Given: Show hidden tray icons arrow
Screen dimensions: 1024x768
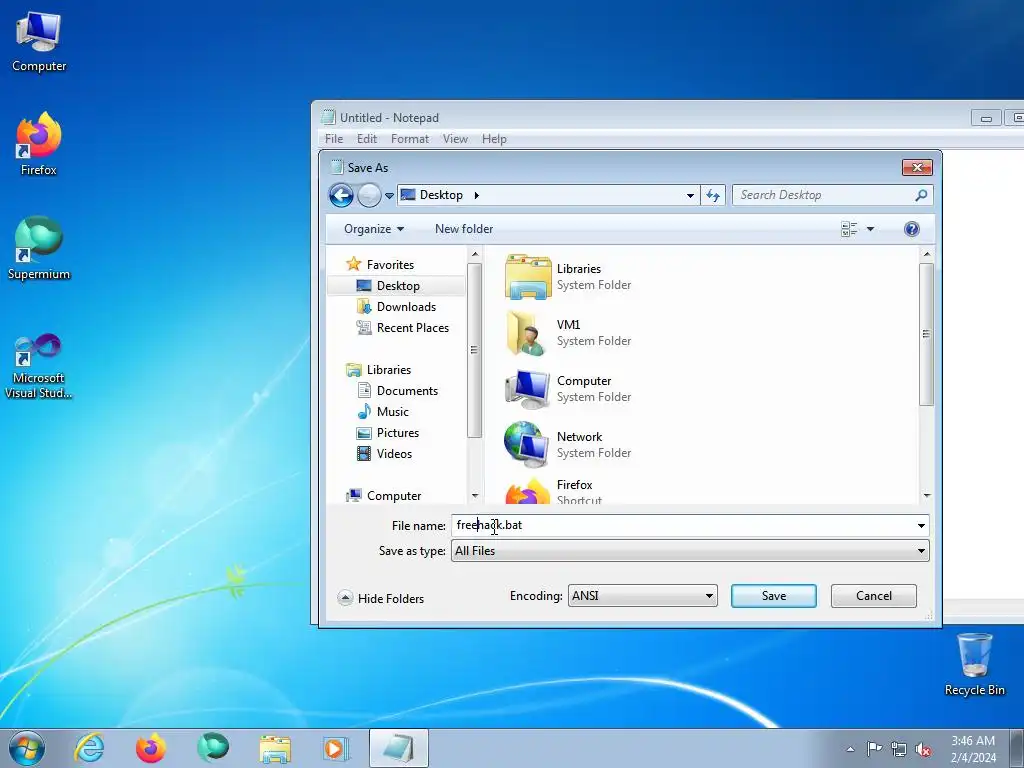Looking at the screenshot, I should click(x=850, y=749).
